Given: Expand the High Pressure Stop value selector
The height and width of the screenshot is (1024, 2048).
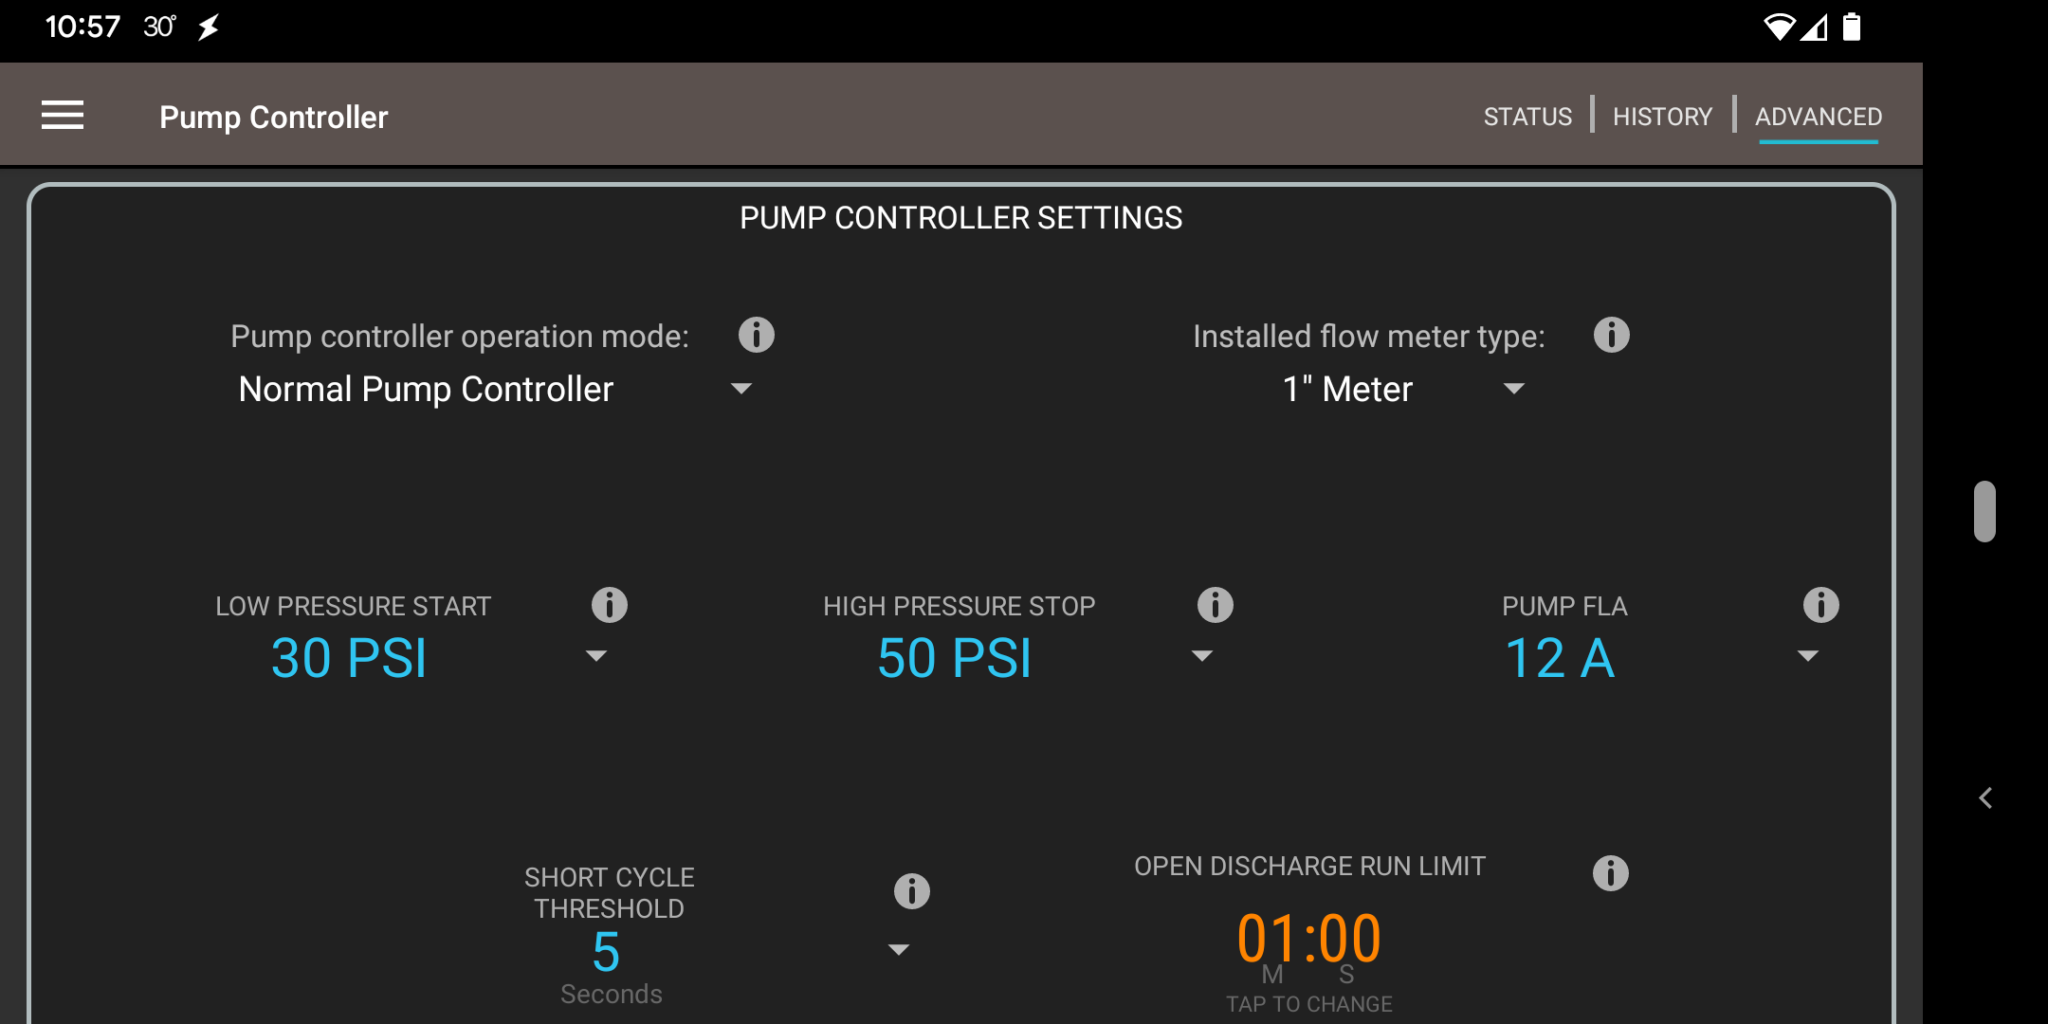Looking at the screenshot, I should pyautogui.click(x=1202, y=656).
